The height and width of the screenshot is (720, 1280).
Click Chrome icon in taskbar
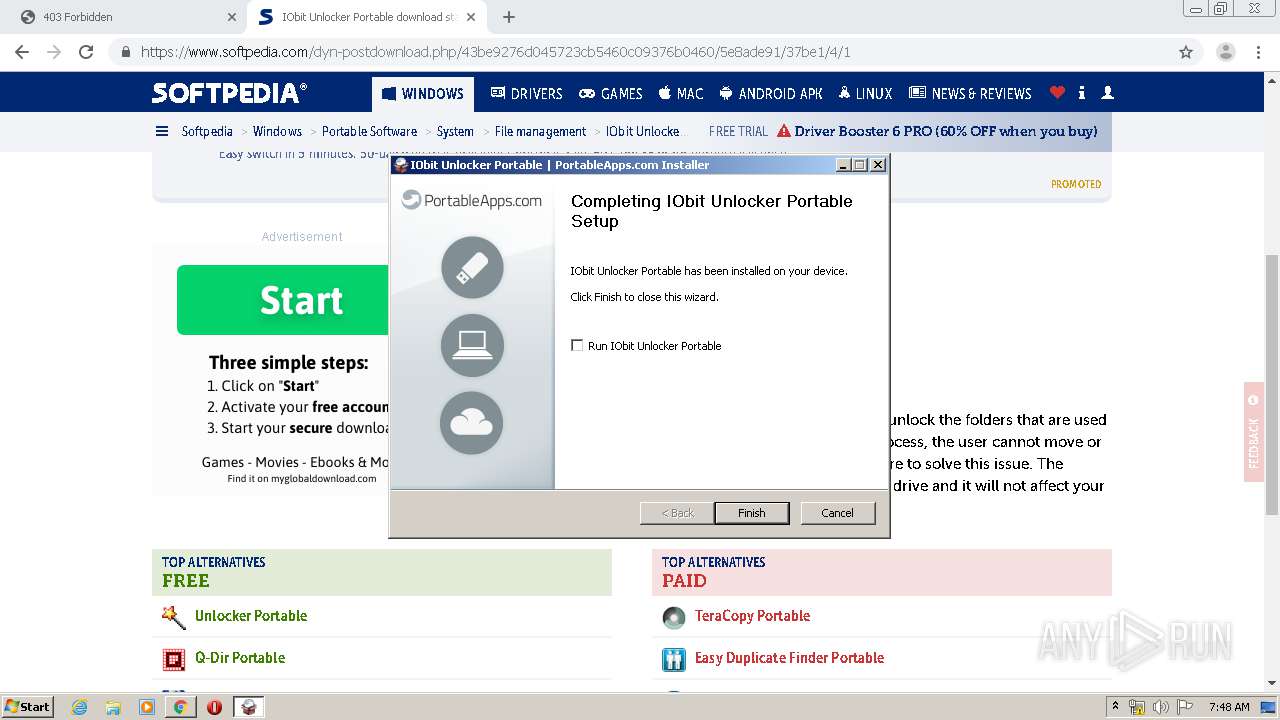click(x=180, y=707)
